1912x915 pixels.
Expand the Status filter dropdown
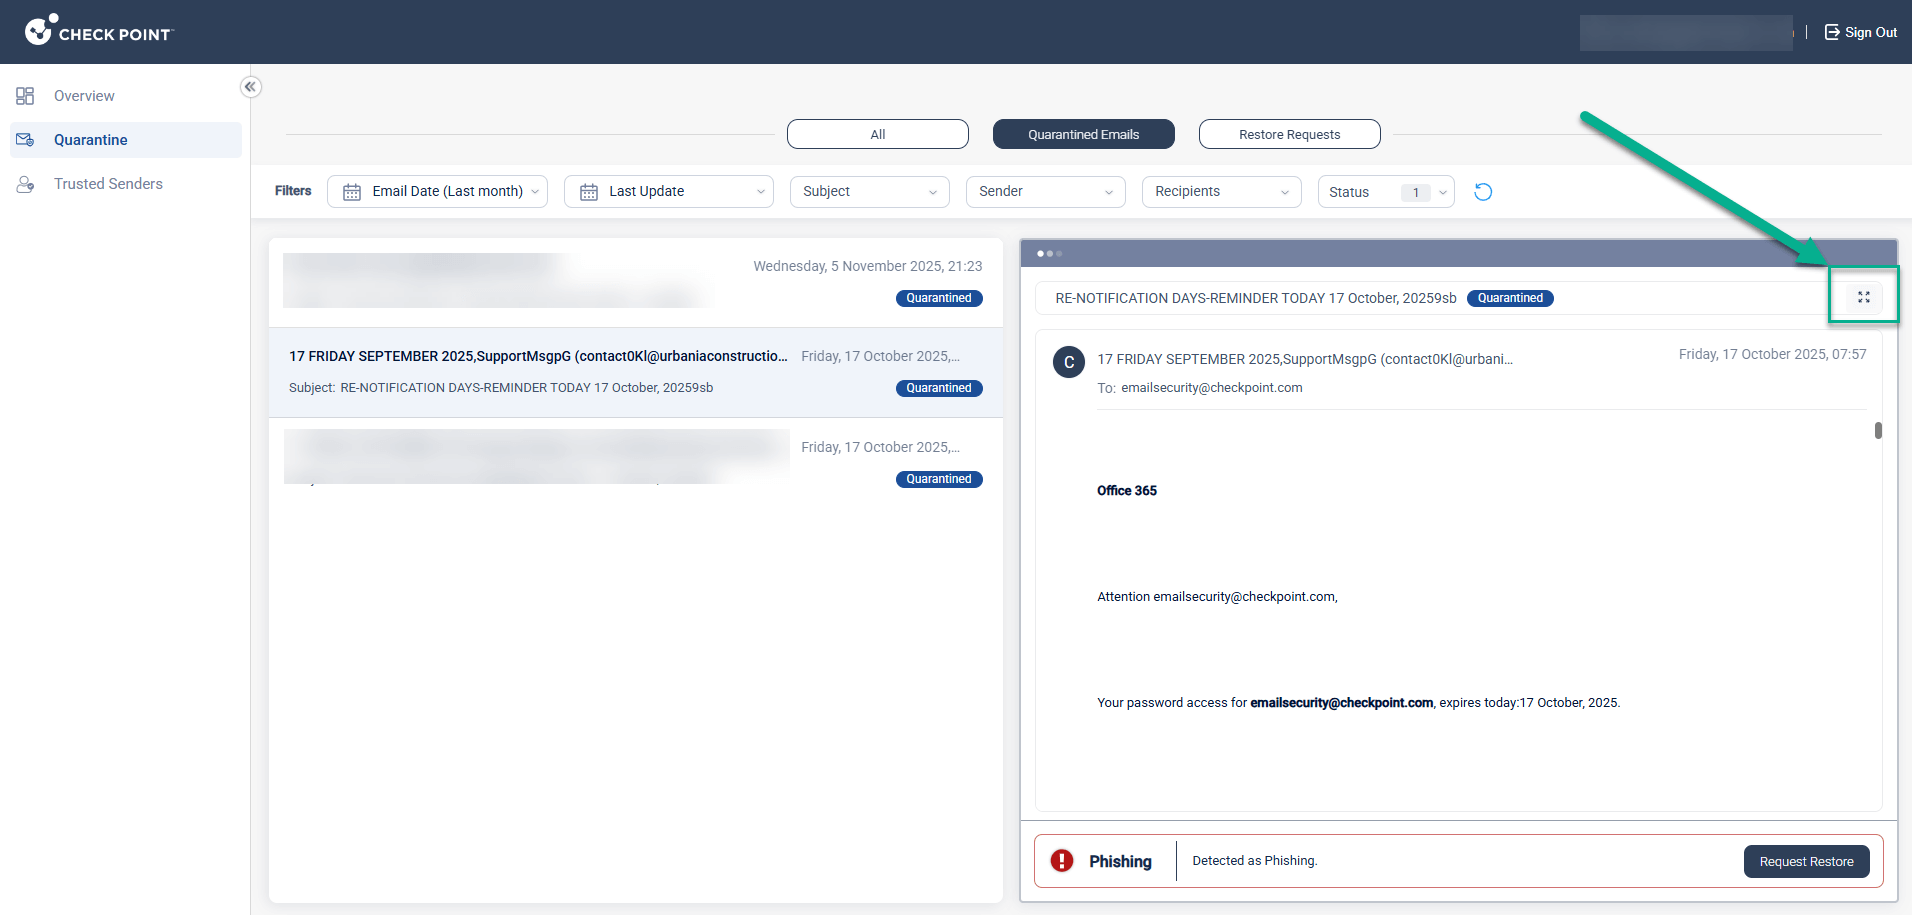[x=1385, y=192]
